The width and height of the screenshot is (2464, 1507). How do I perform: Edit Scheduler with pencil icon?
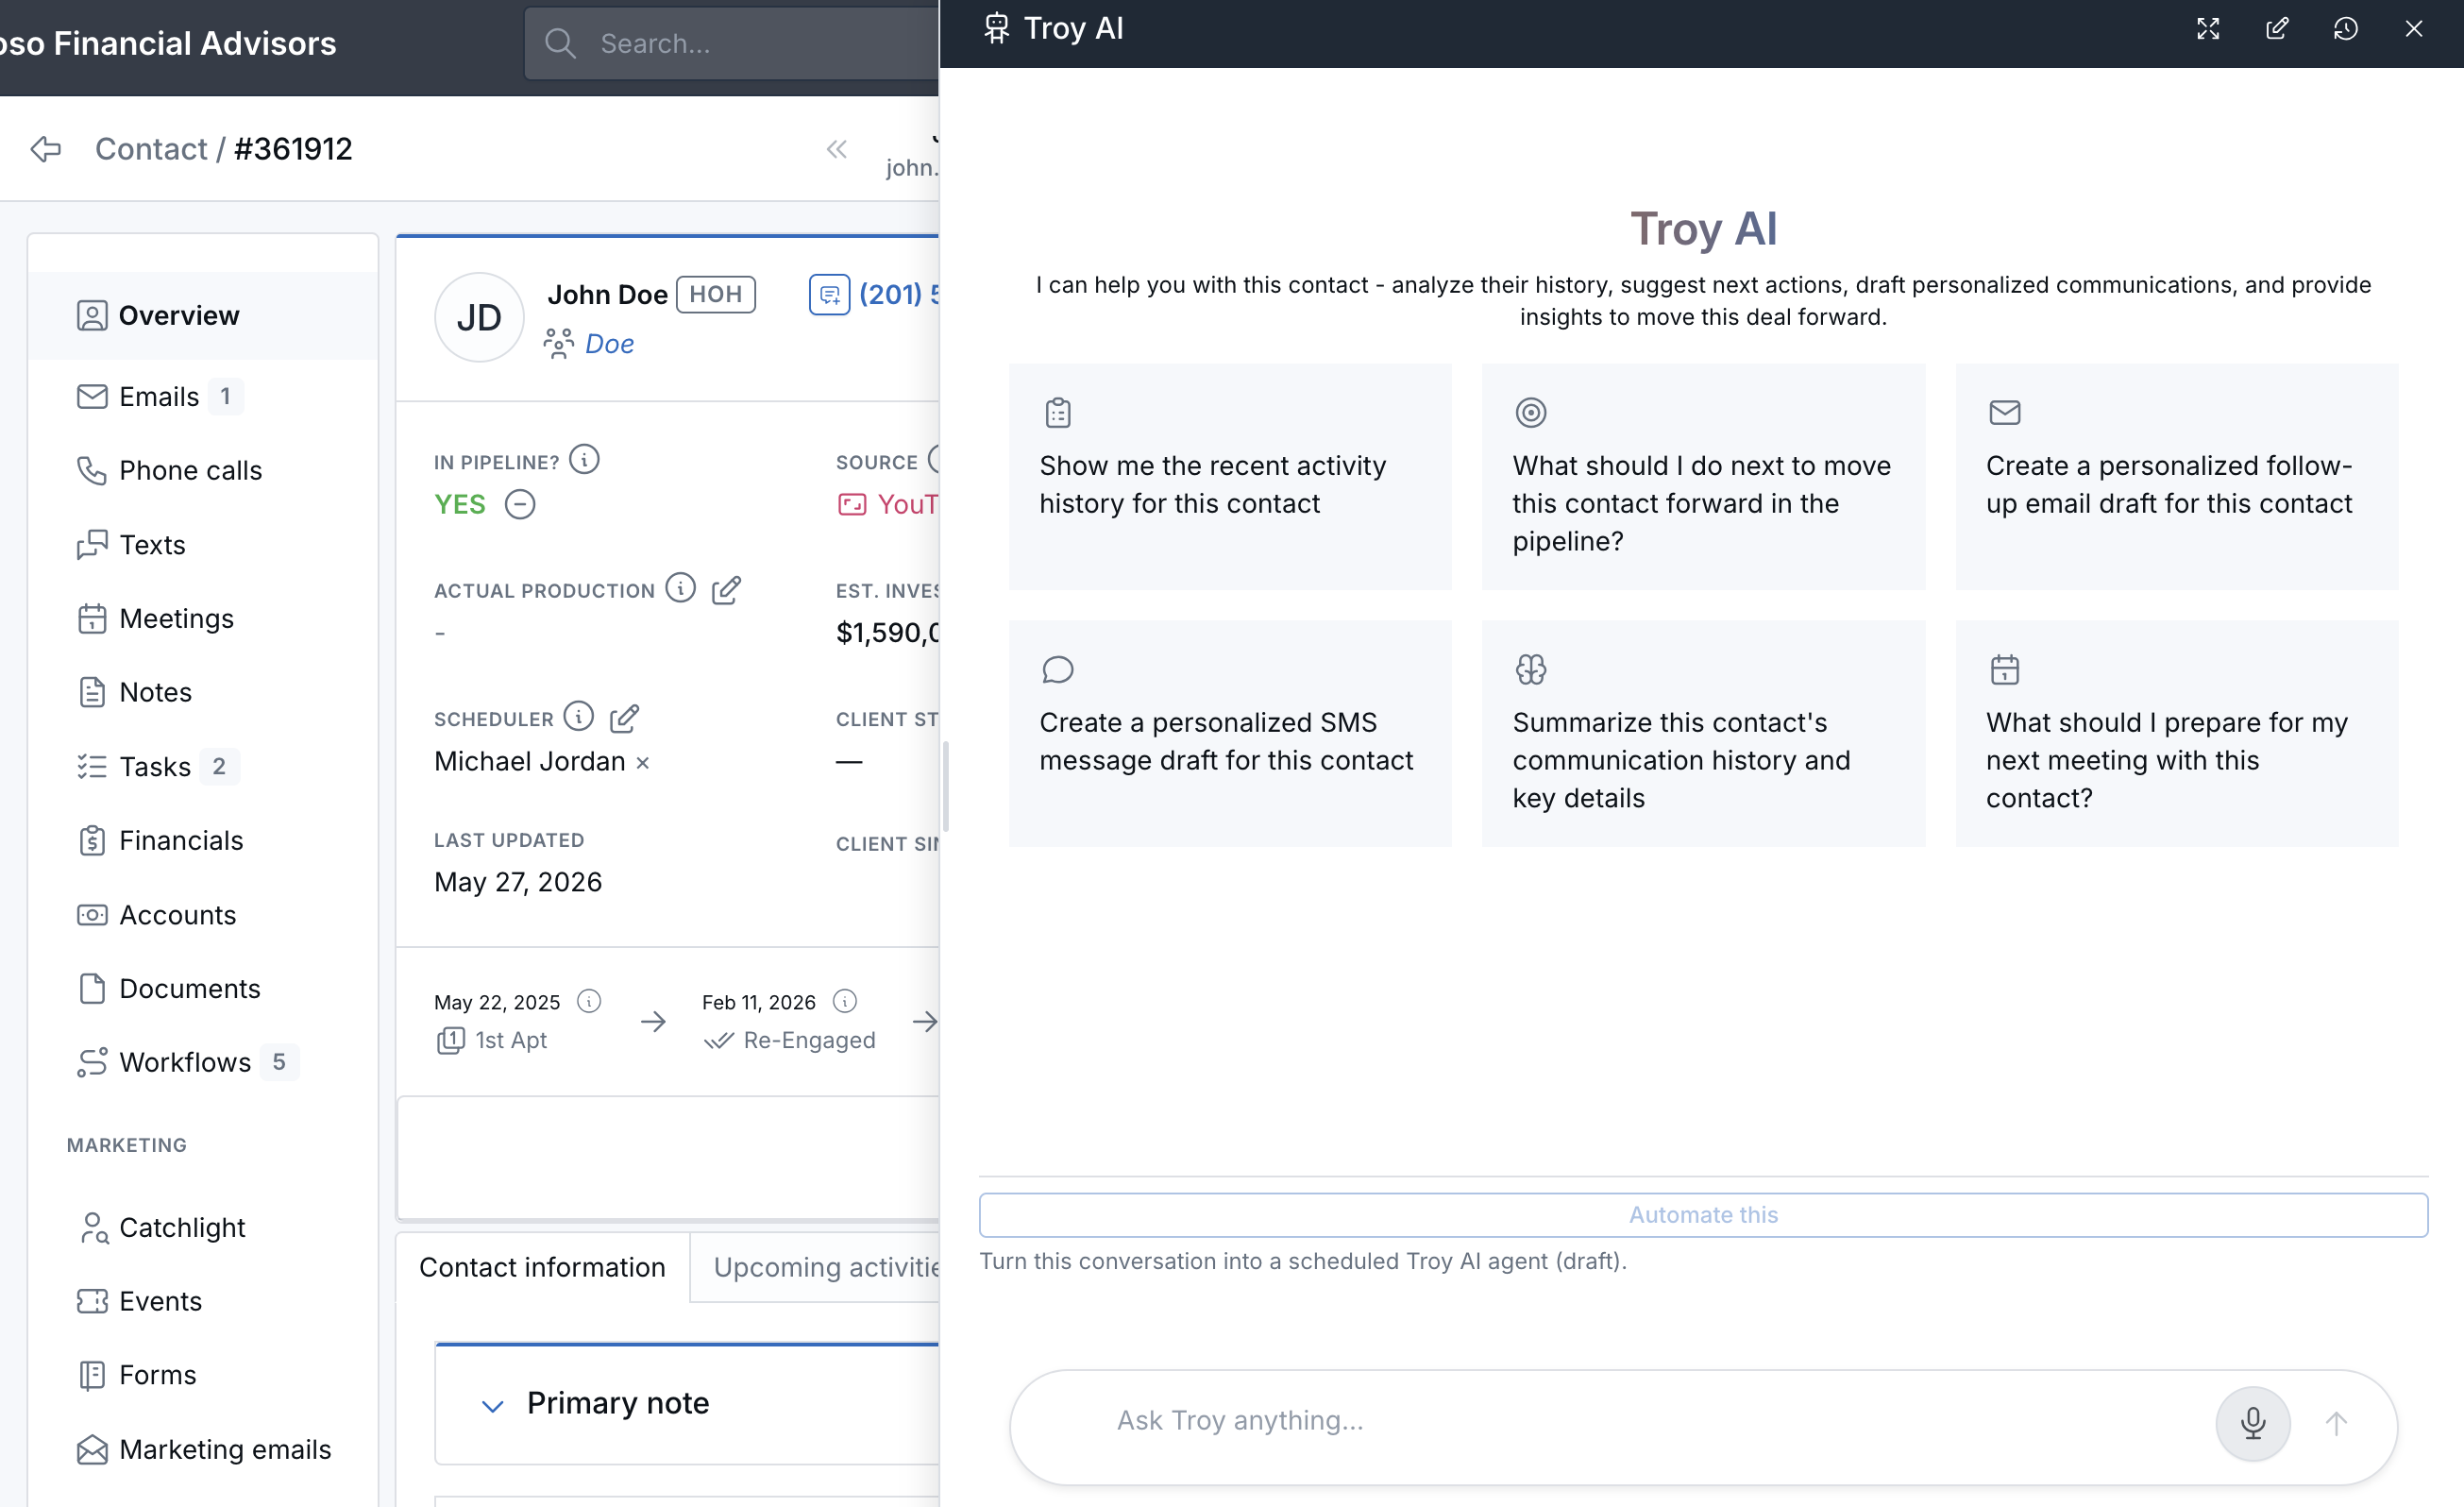point(624,717)
